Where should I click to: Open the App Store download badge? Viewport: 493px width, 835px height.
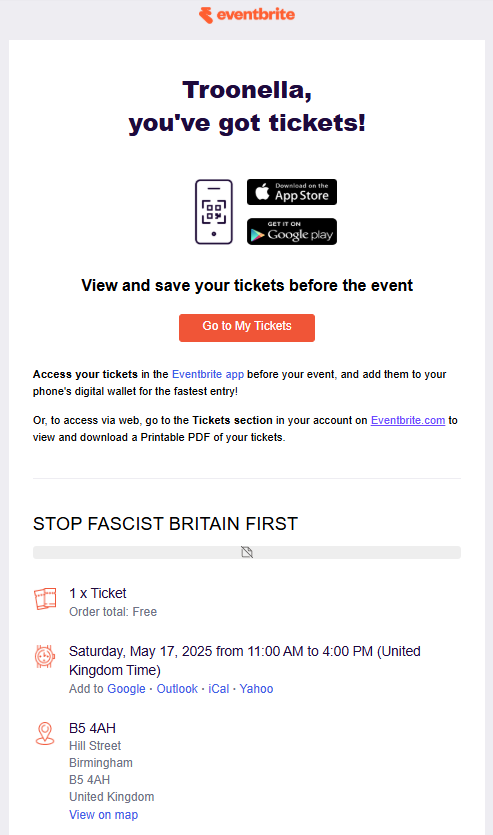point(292,192)
